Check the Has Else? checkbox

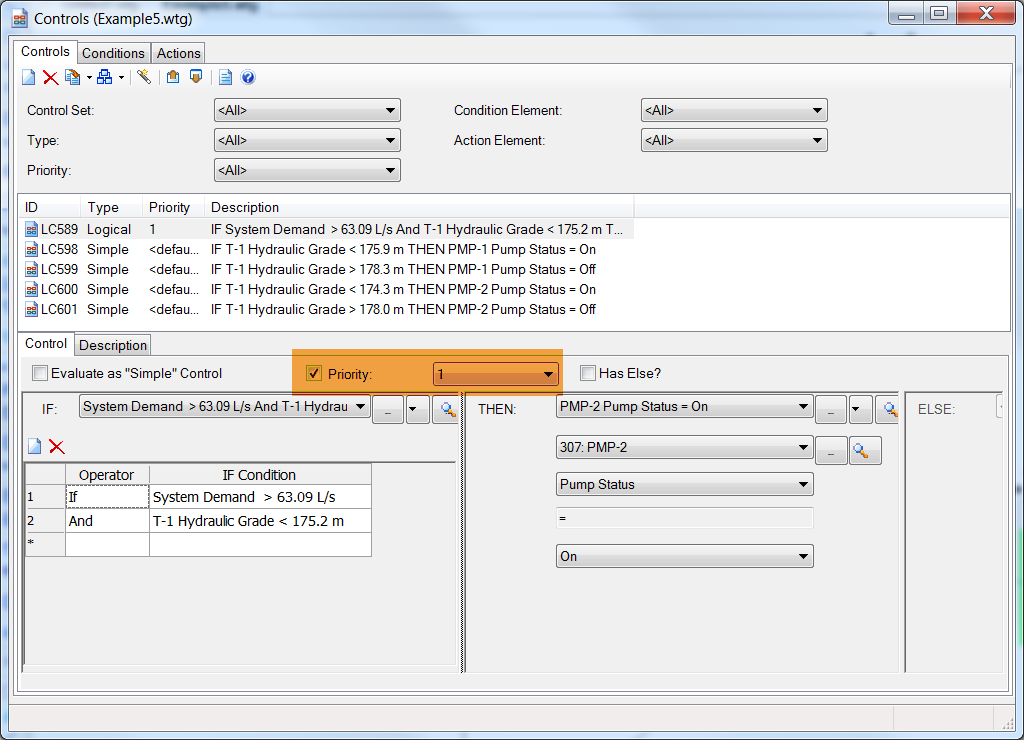(588, 374)
